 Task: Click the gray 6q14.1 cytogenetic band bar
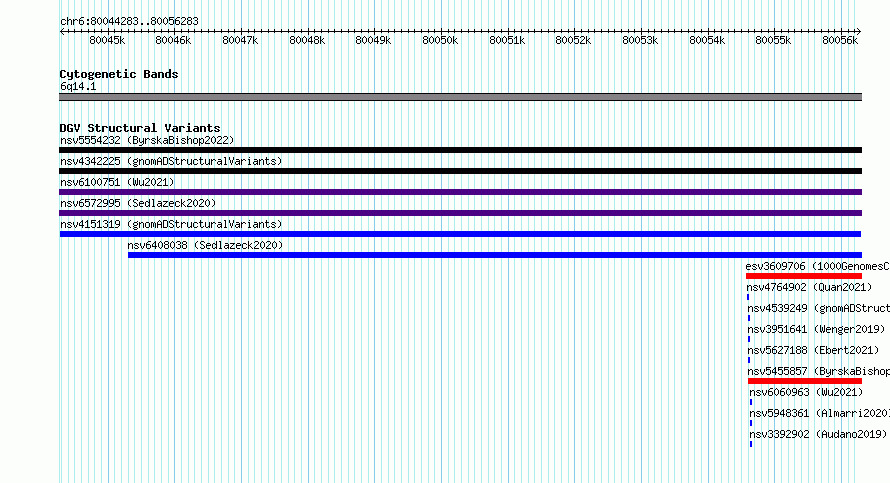(x=460, y=97)
